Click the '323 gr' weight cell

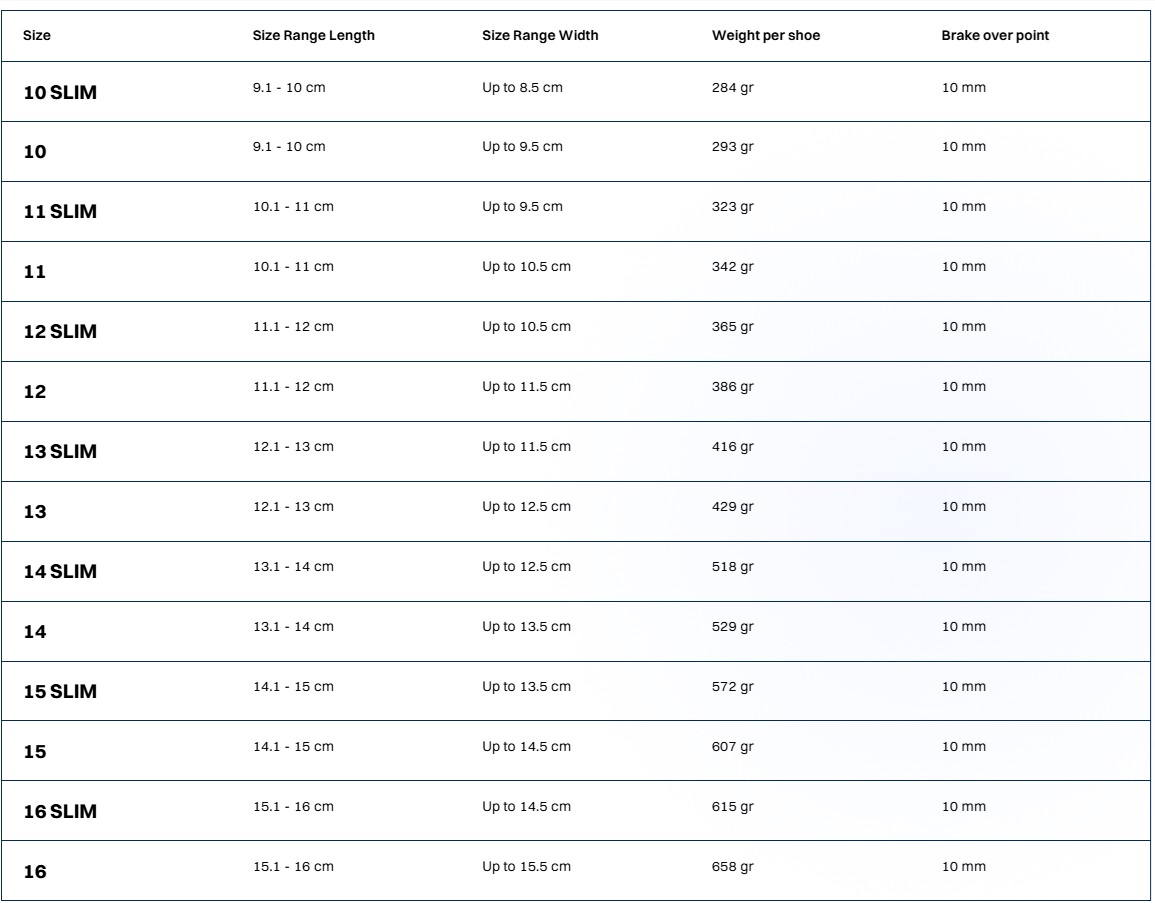(x=732, y=207)
